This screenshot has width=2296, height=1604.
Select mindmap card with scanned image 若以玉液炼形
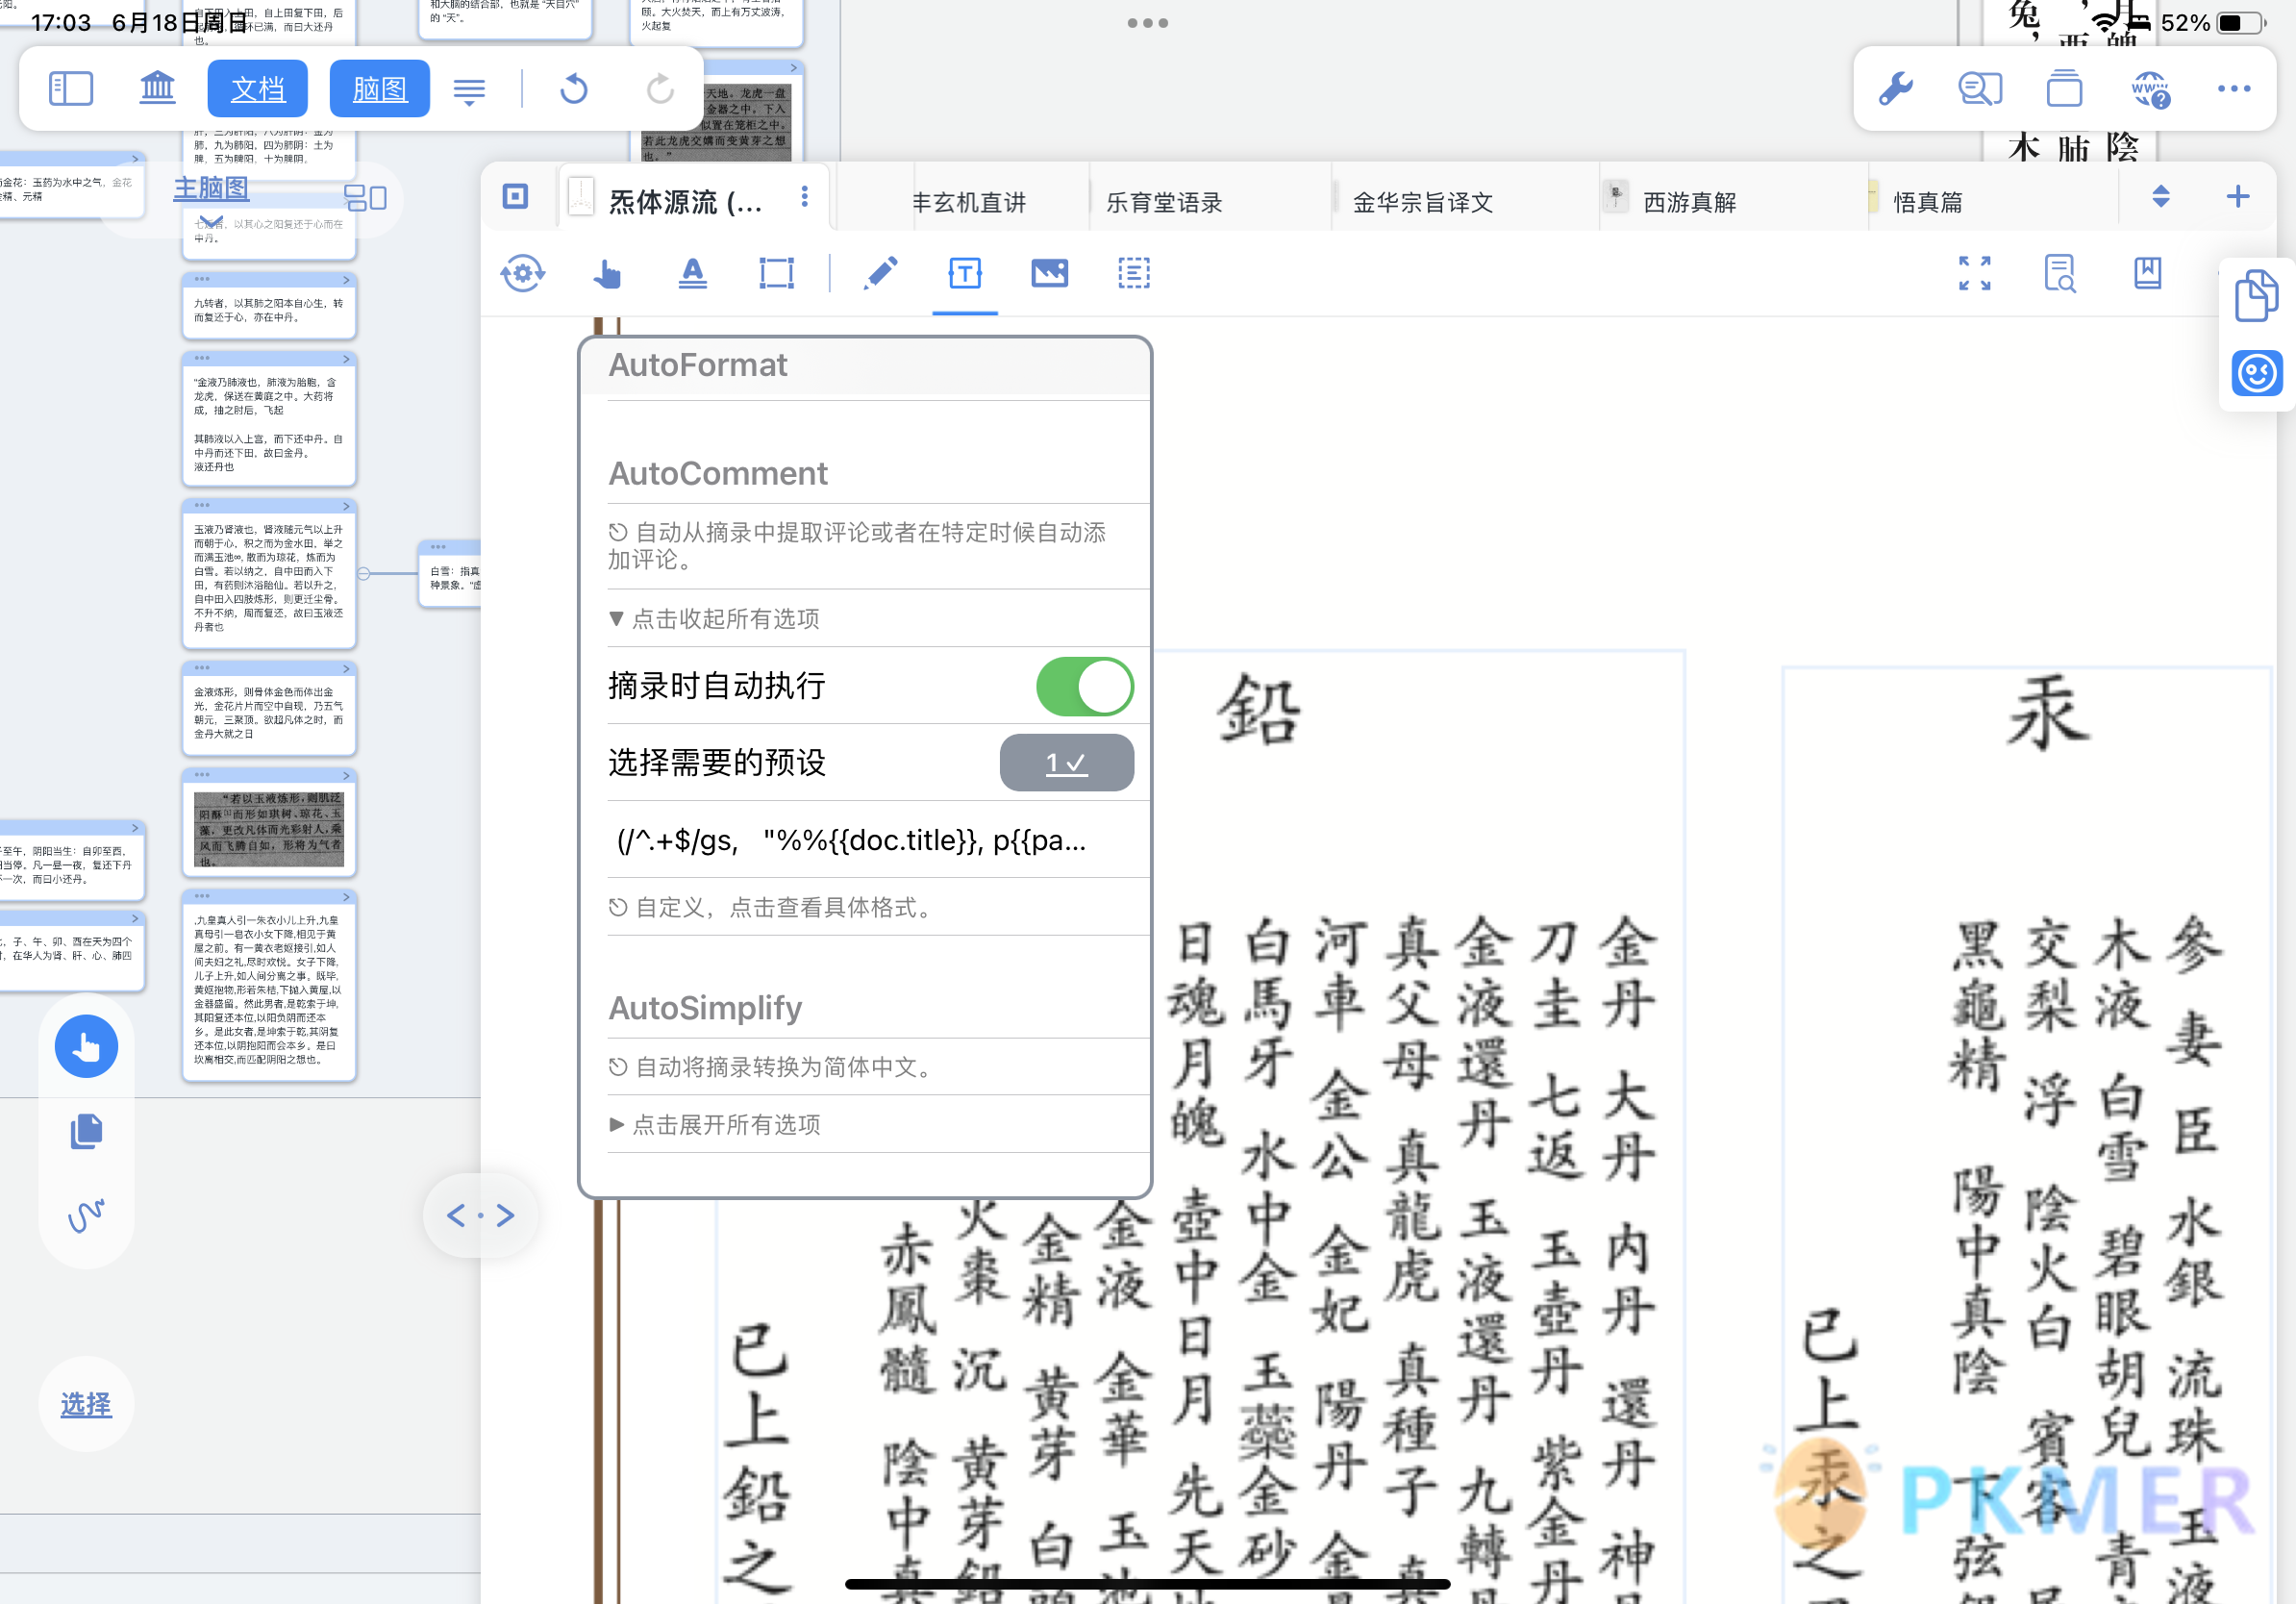coord(269,824)
